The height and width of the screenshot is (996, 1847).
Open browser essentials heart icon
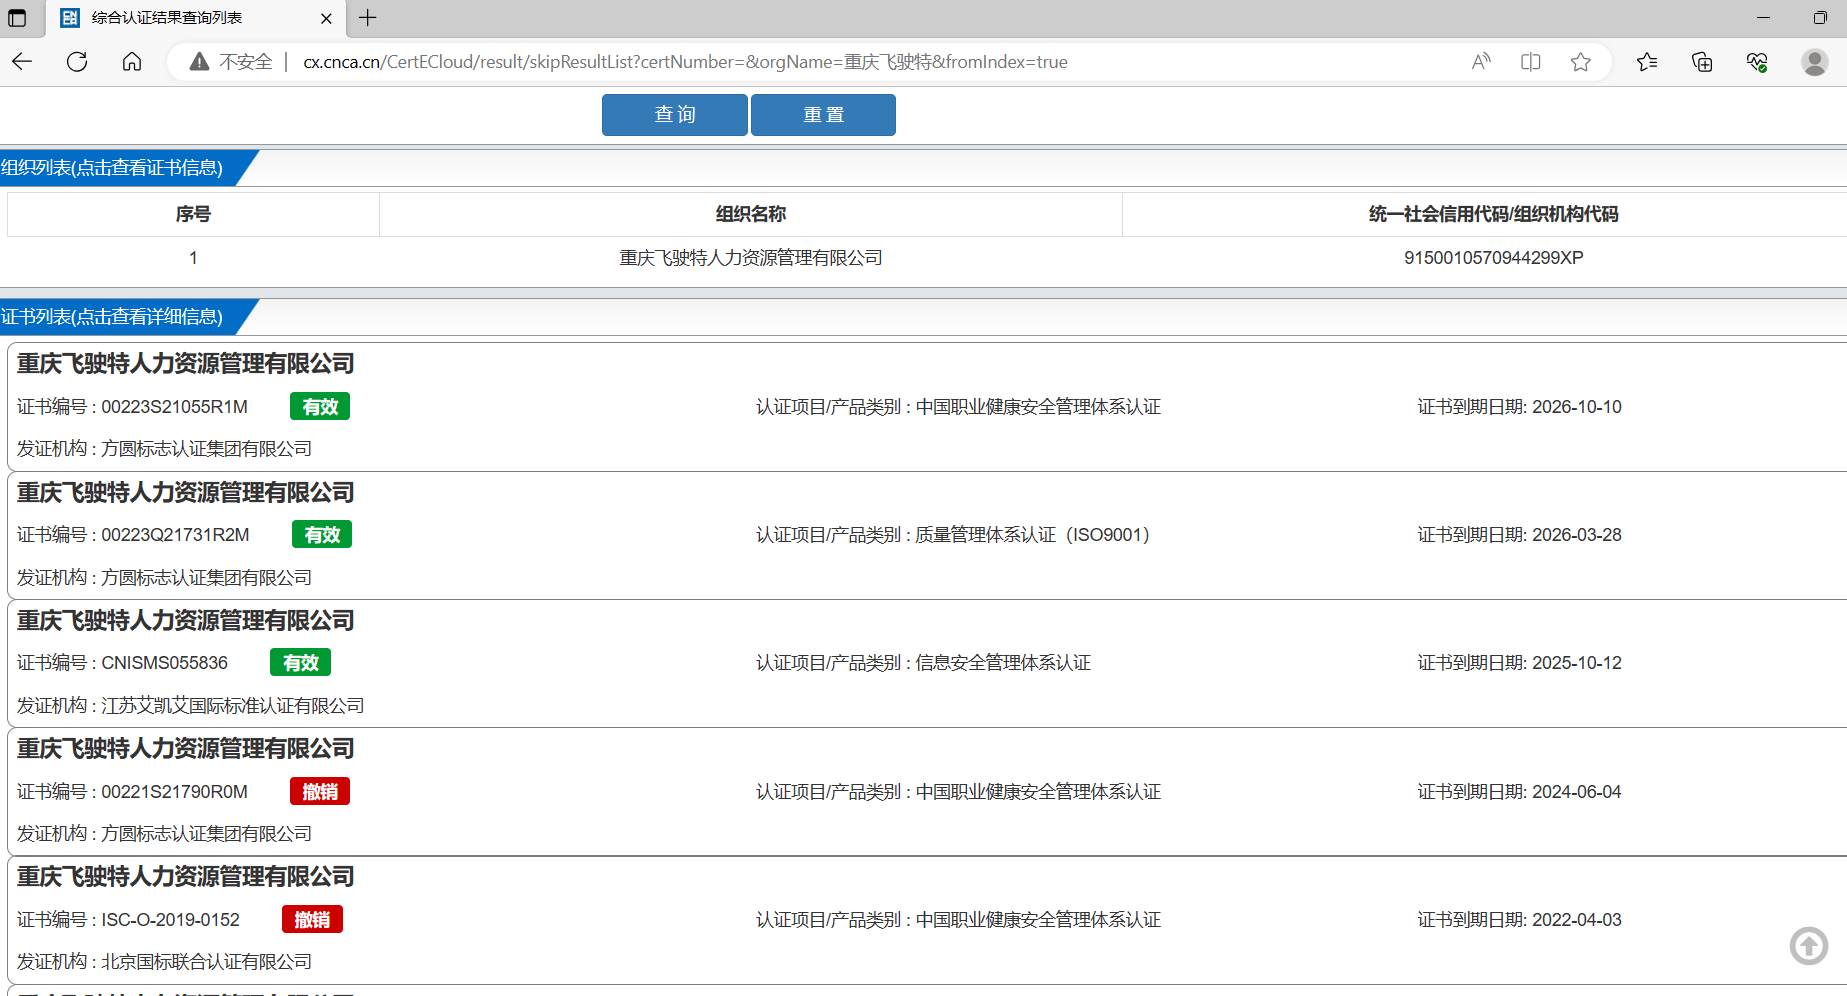click(1757, 62)
